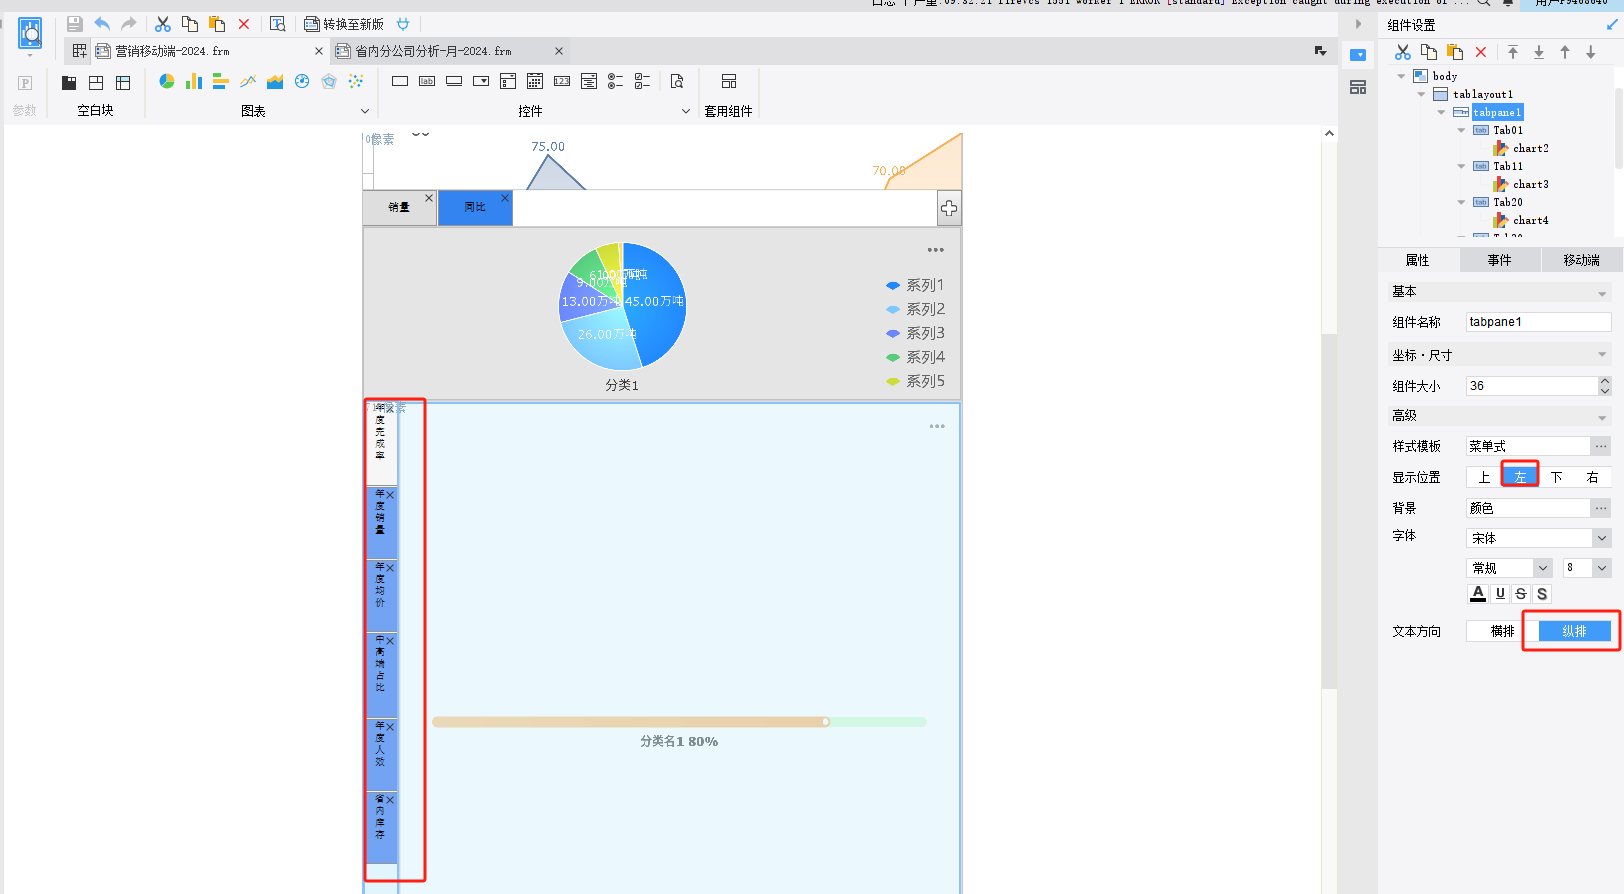Image resolution: width=1624 pixels, height=894 pixels.
Task: Insert a text box widget
Action: tap(400, 81)
